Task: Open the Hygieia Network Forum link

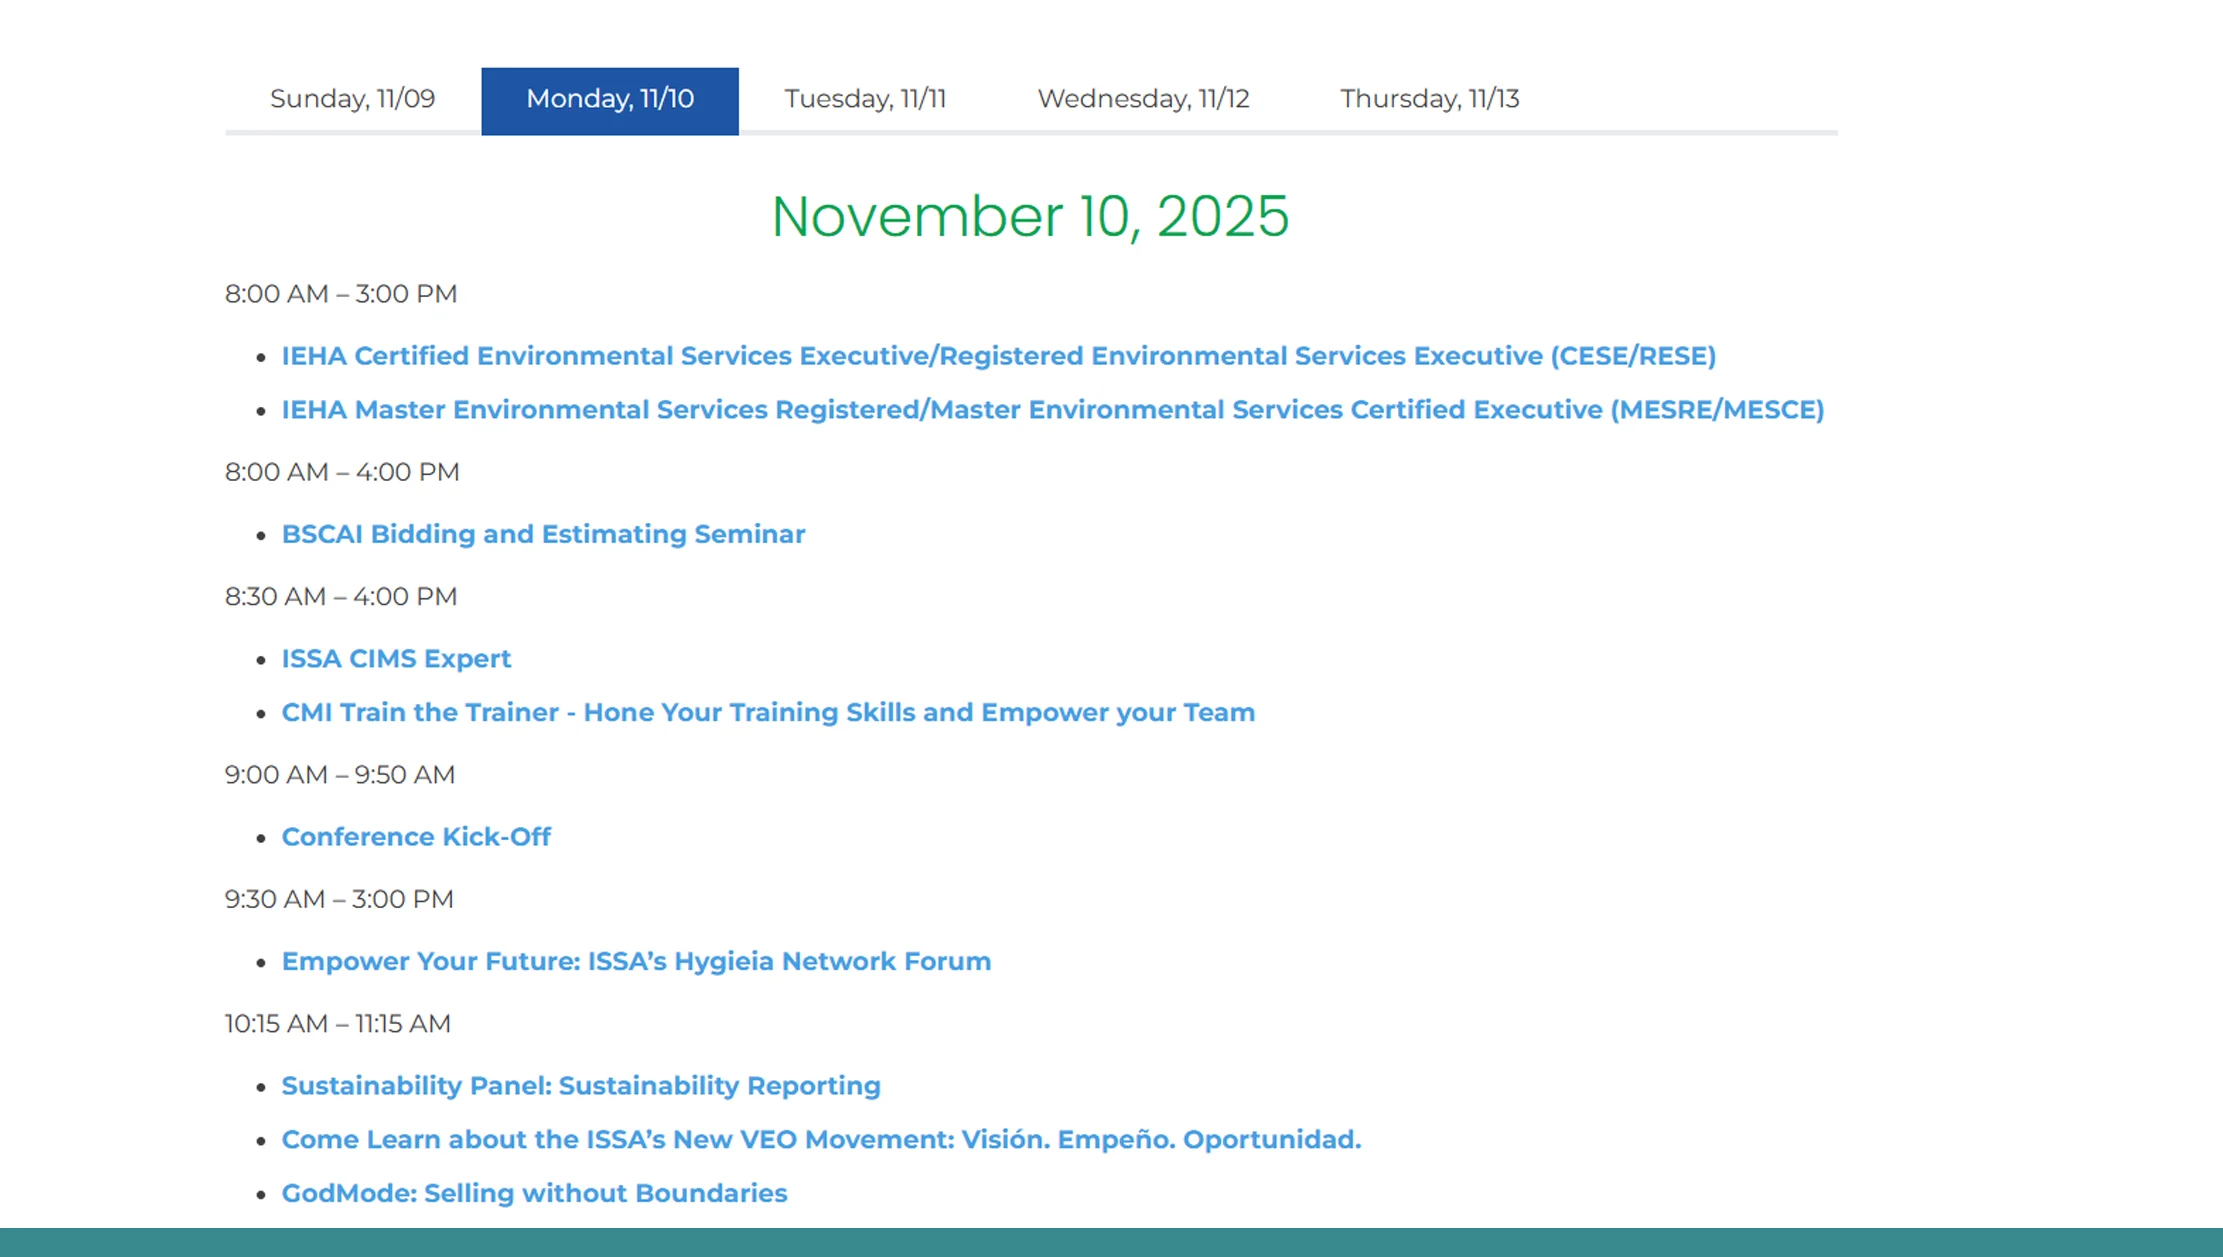Action: coord(635,961)
